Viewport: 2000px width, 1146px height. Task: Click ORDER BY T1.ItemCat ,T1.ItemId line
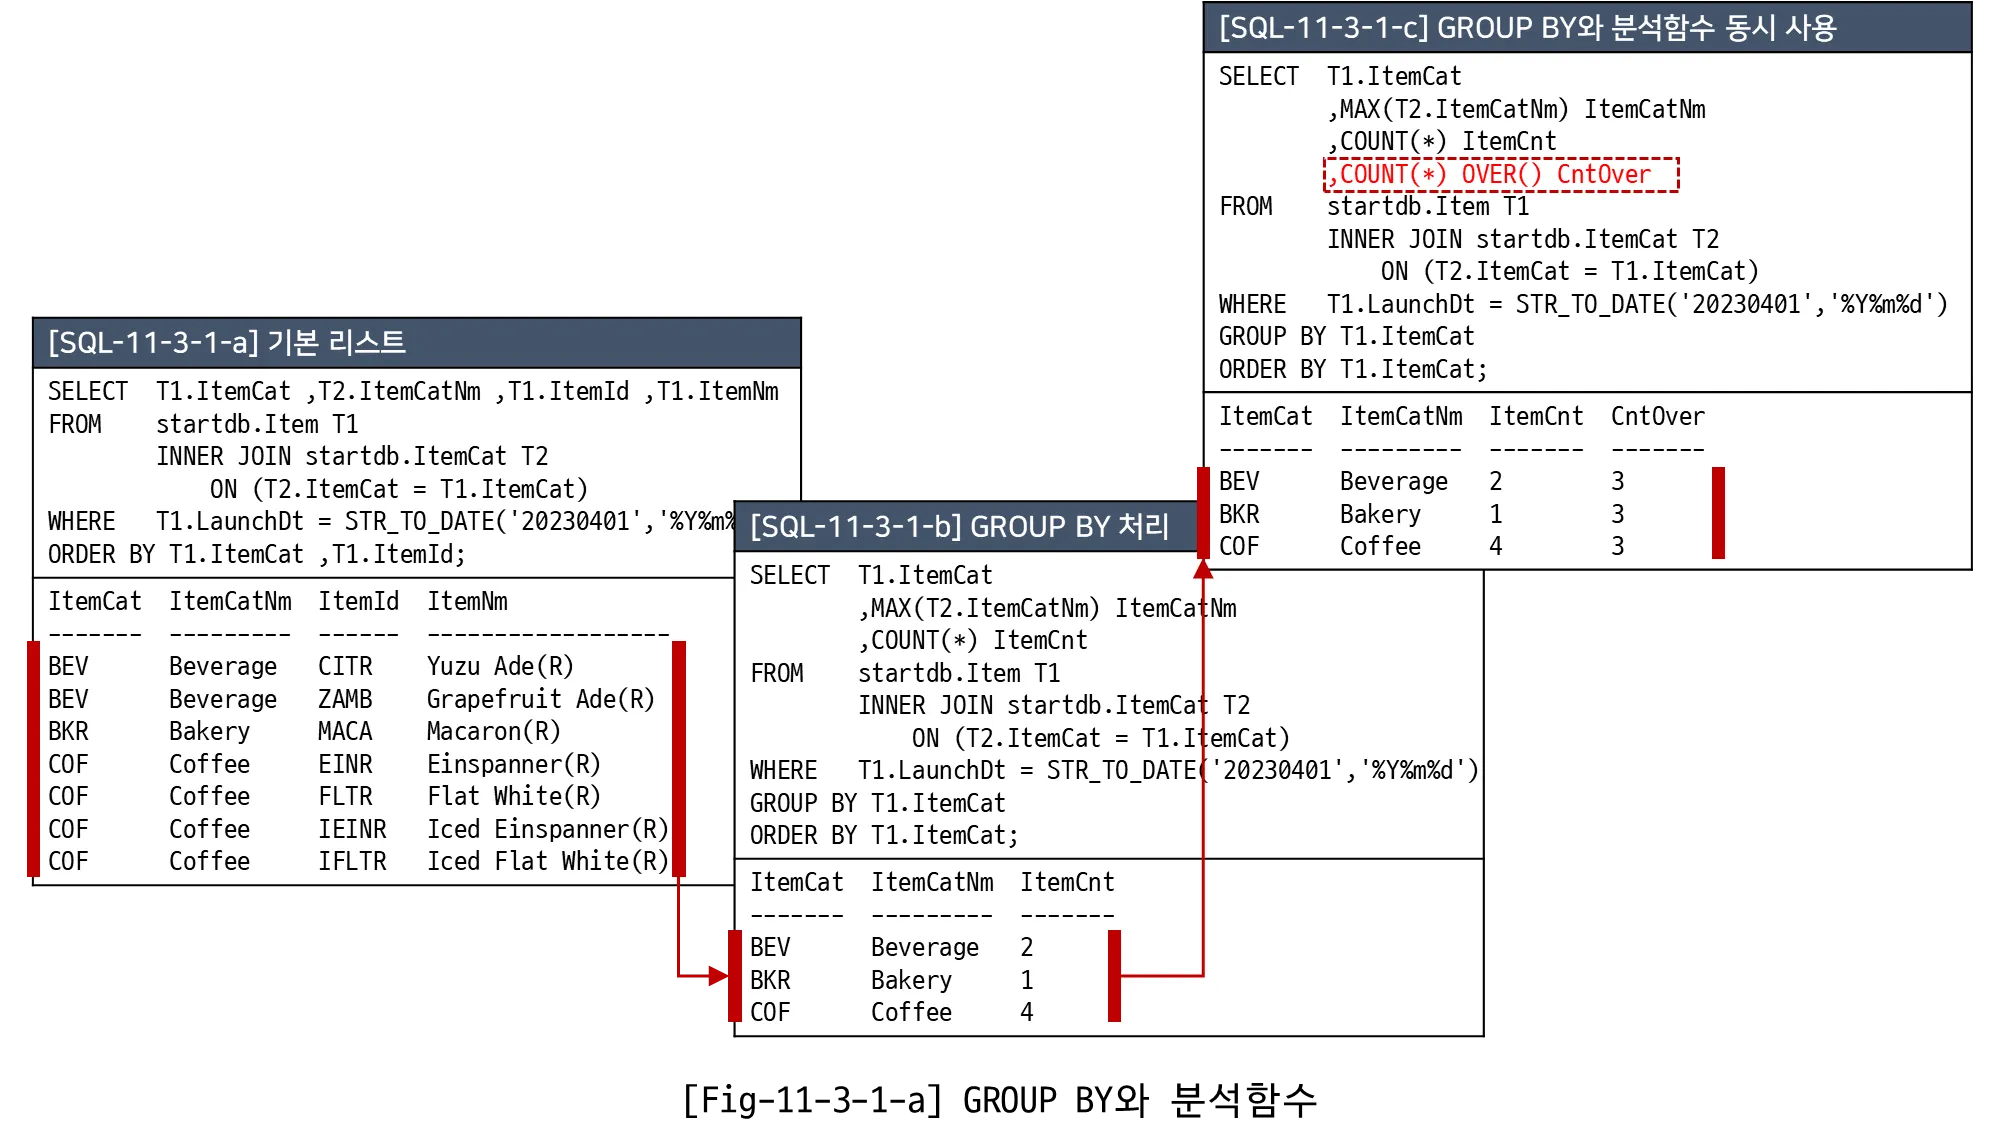[x=256, y=554]
